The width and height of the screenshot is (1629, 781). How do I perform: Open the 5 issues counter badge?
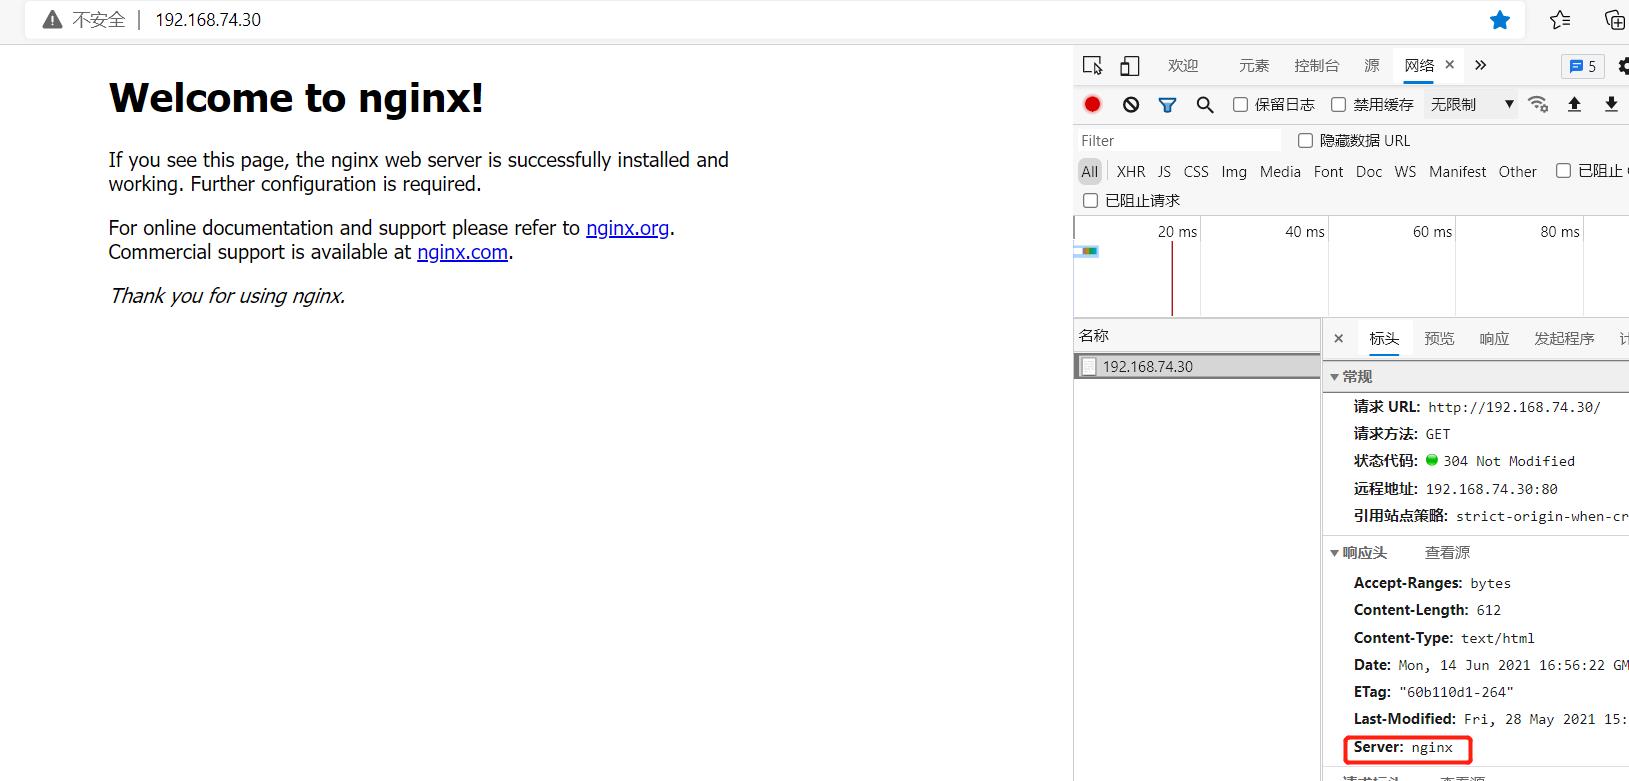tap(1583, 66)
